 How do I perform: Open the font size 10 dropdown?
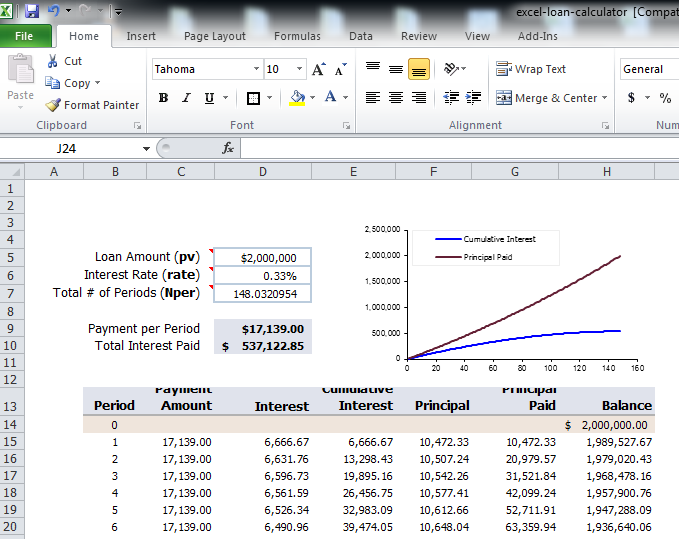click(299, 69)
